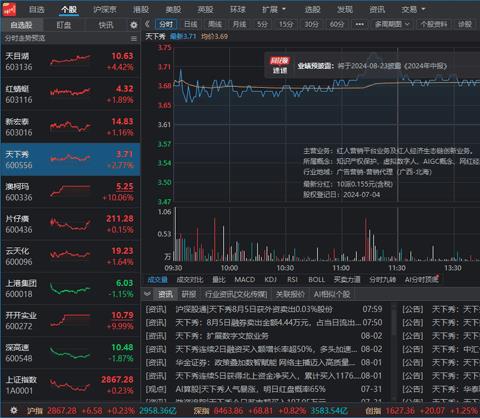Image resolution: width=480 pixels, height=418 pixels.
Task: Open the 行业资讯[文化传媒] tab
Action: (236, 294)
